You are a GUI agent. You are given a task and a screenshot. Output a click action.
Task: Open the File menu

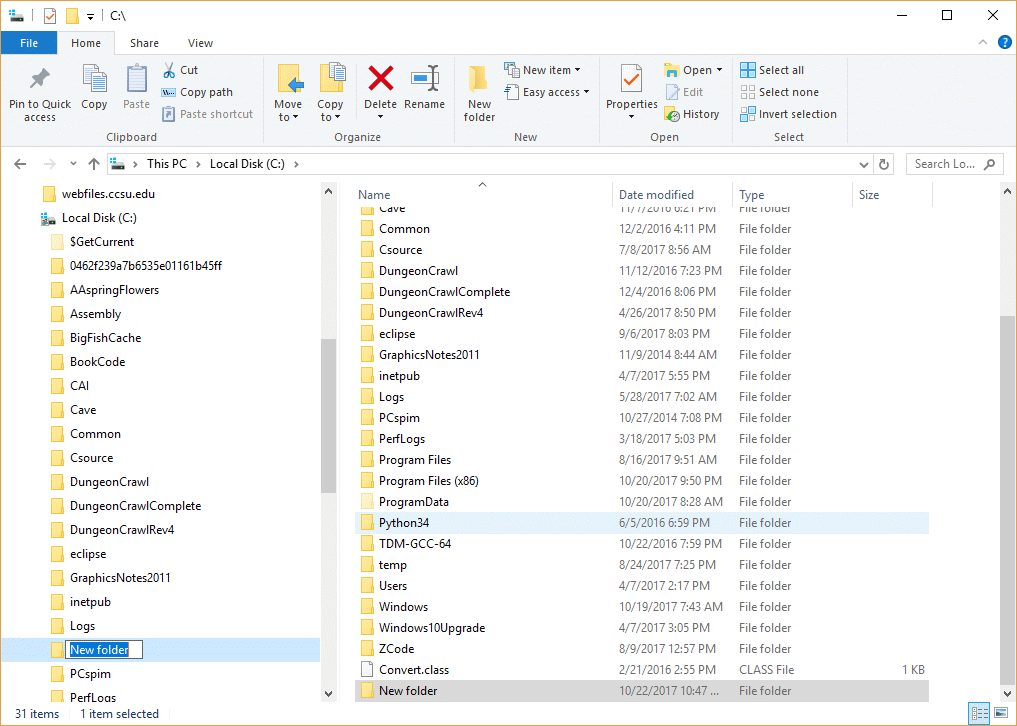click(29, 43)
